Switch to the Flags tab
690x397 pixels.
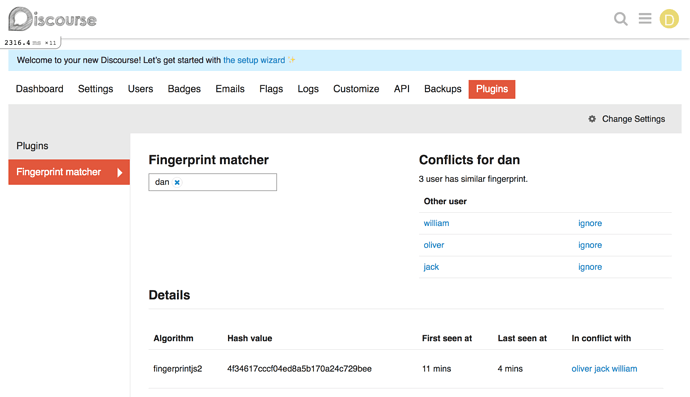coord(271,89)
